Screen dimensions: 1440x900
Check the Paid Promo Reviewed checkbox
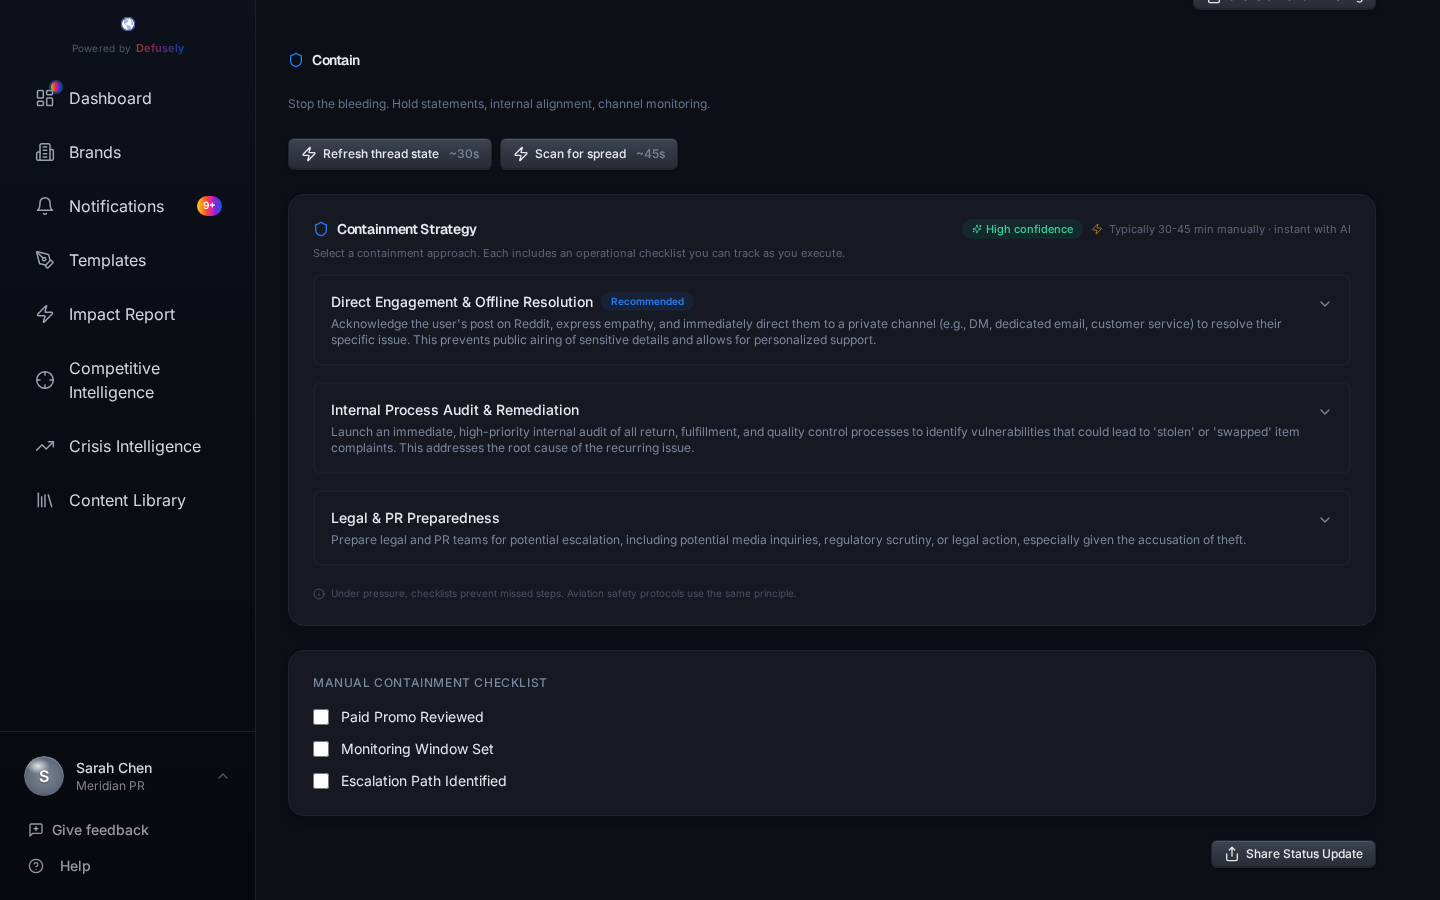[x=321, y=717]
